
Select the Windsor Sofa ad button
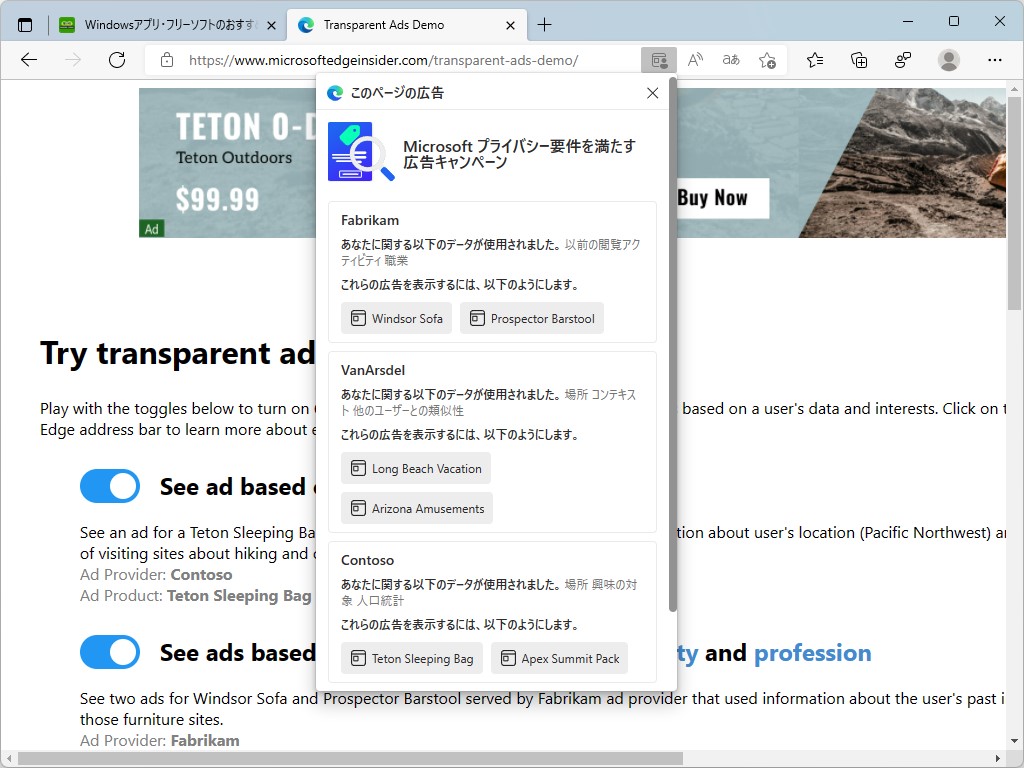tap(396, 318)
